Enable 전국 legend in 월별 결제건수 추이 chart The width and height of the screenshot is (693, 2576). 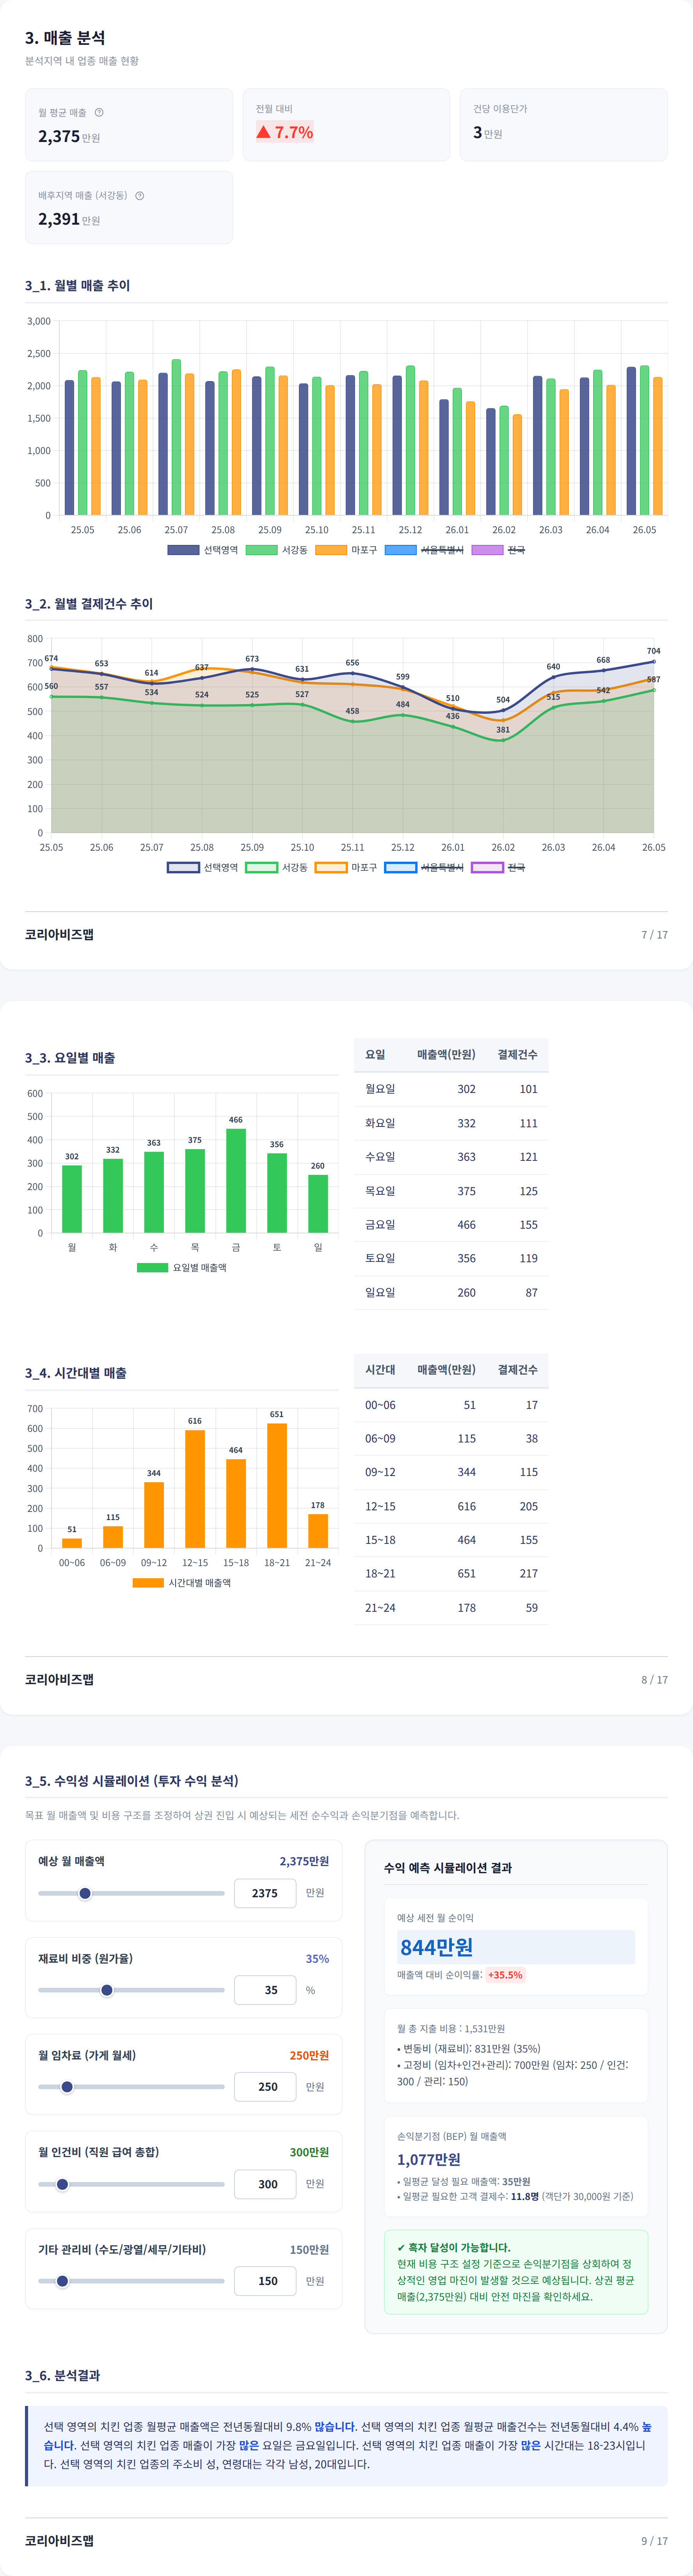coord(498,867)
